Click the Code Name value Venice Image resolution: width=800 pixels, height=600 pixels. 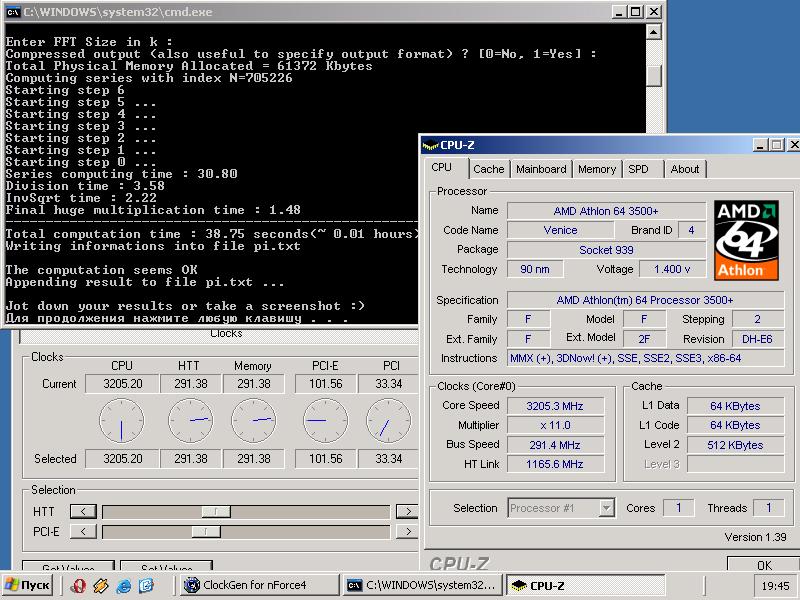click(x=560, y=230)
